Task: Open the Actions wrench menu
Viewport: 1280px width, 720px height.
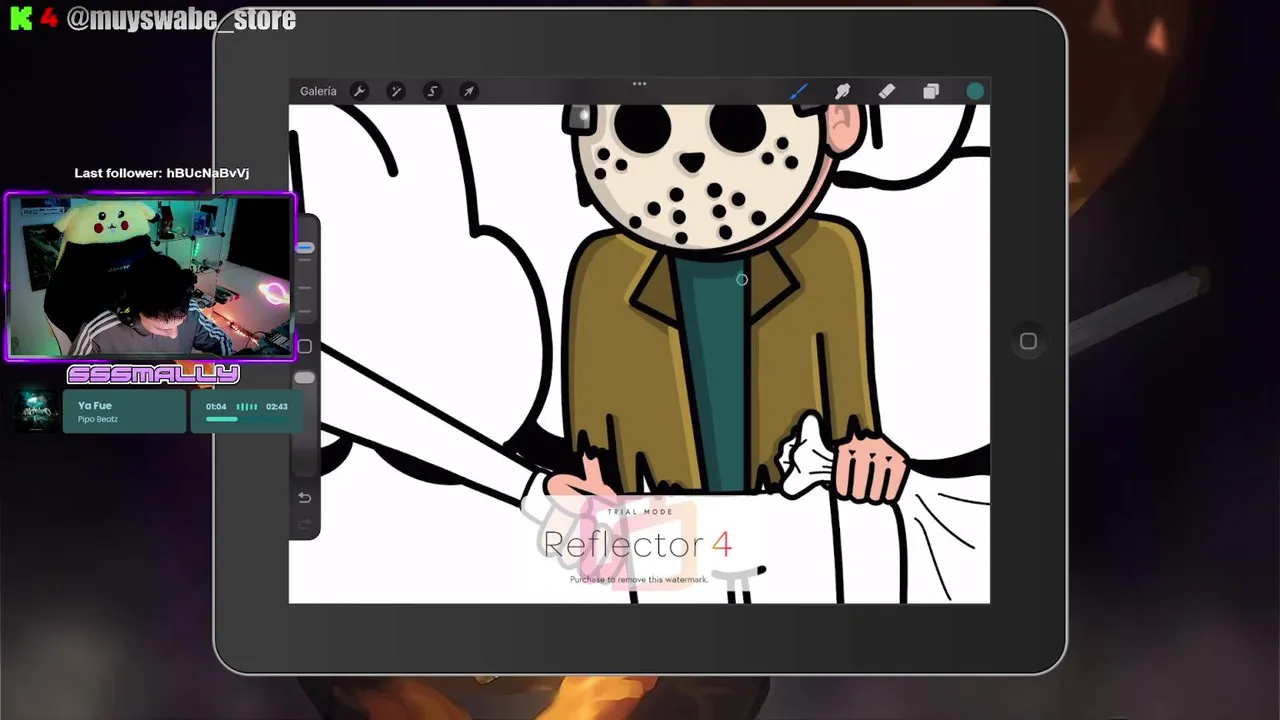Action: [359, 91]
